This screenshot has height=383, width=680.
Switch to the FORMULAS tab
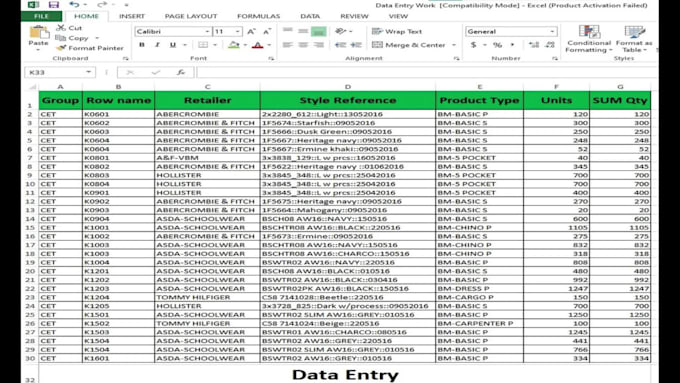(258, 16)
